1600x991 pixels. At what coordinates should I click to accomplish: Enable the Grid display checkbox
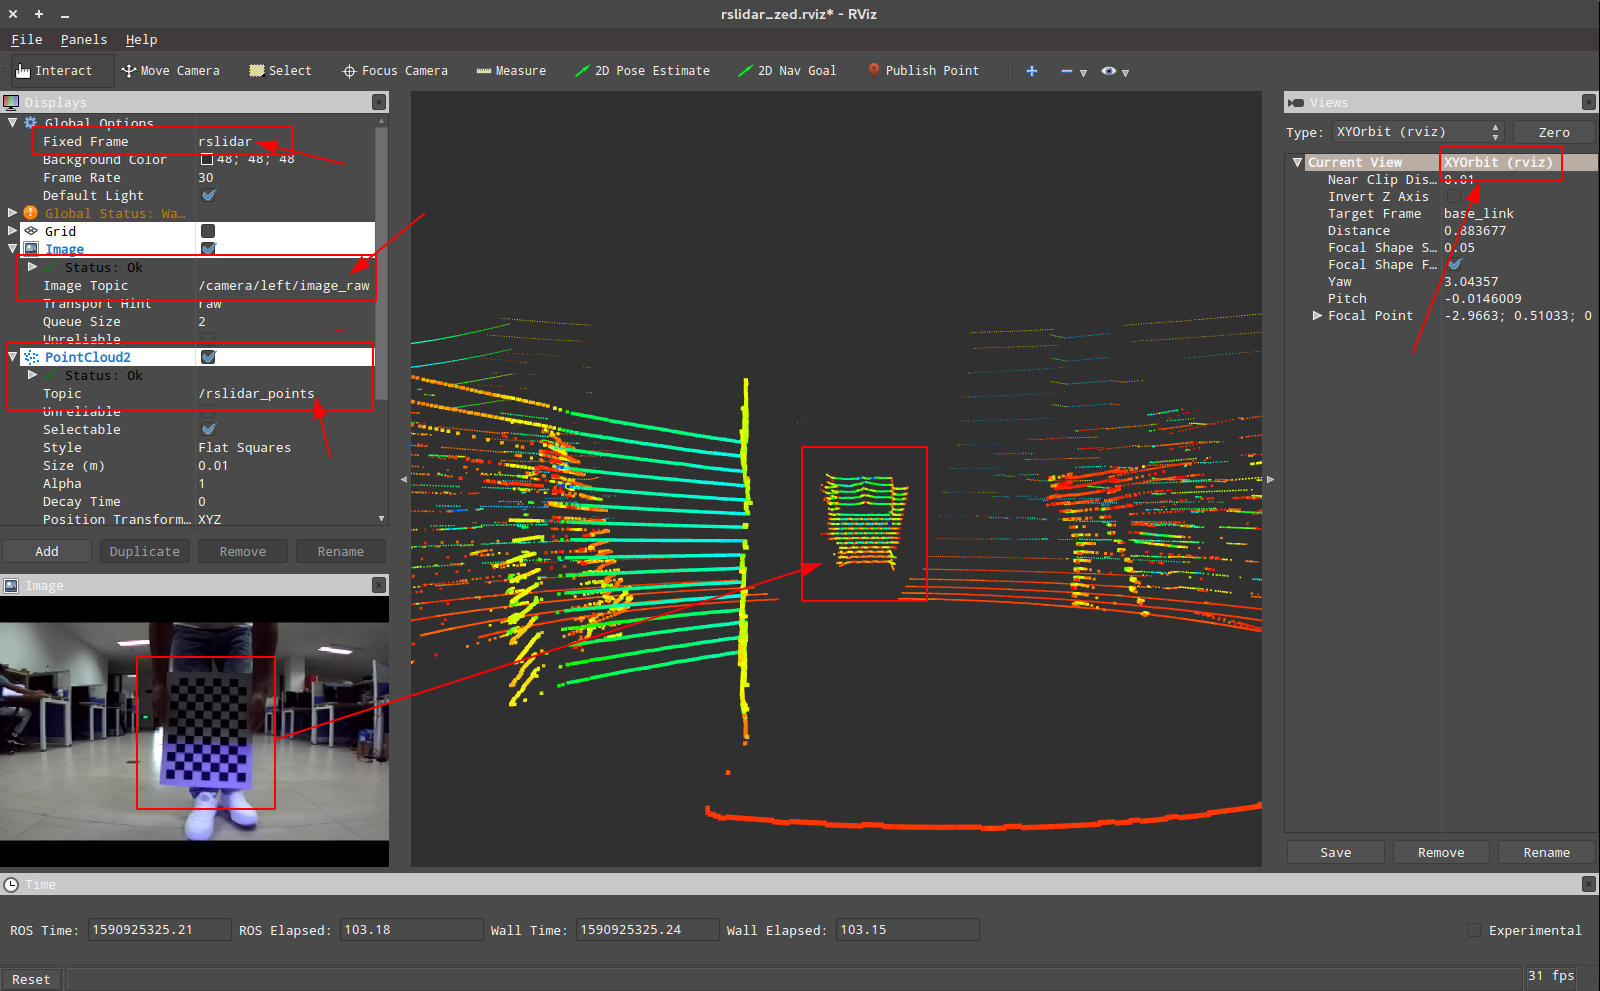(x=208, y=231)
